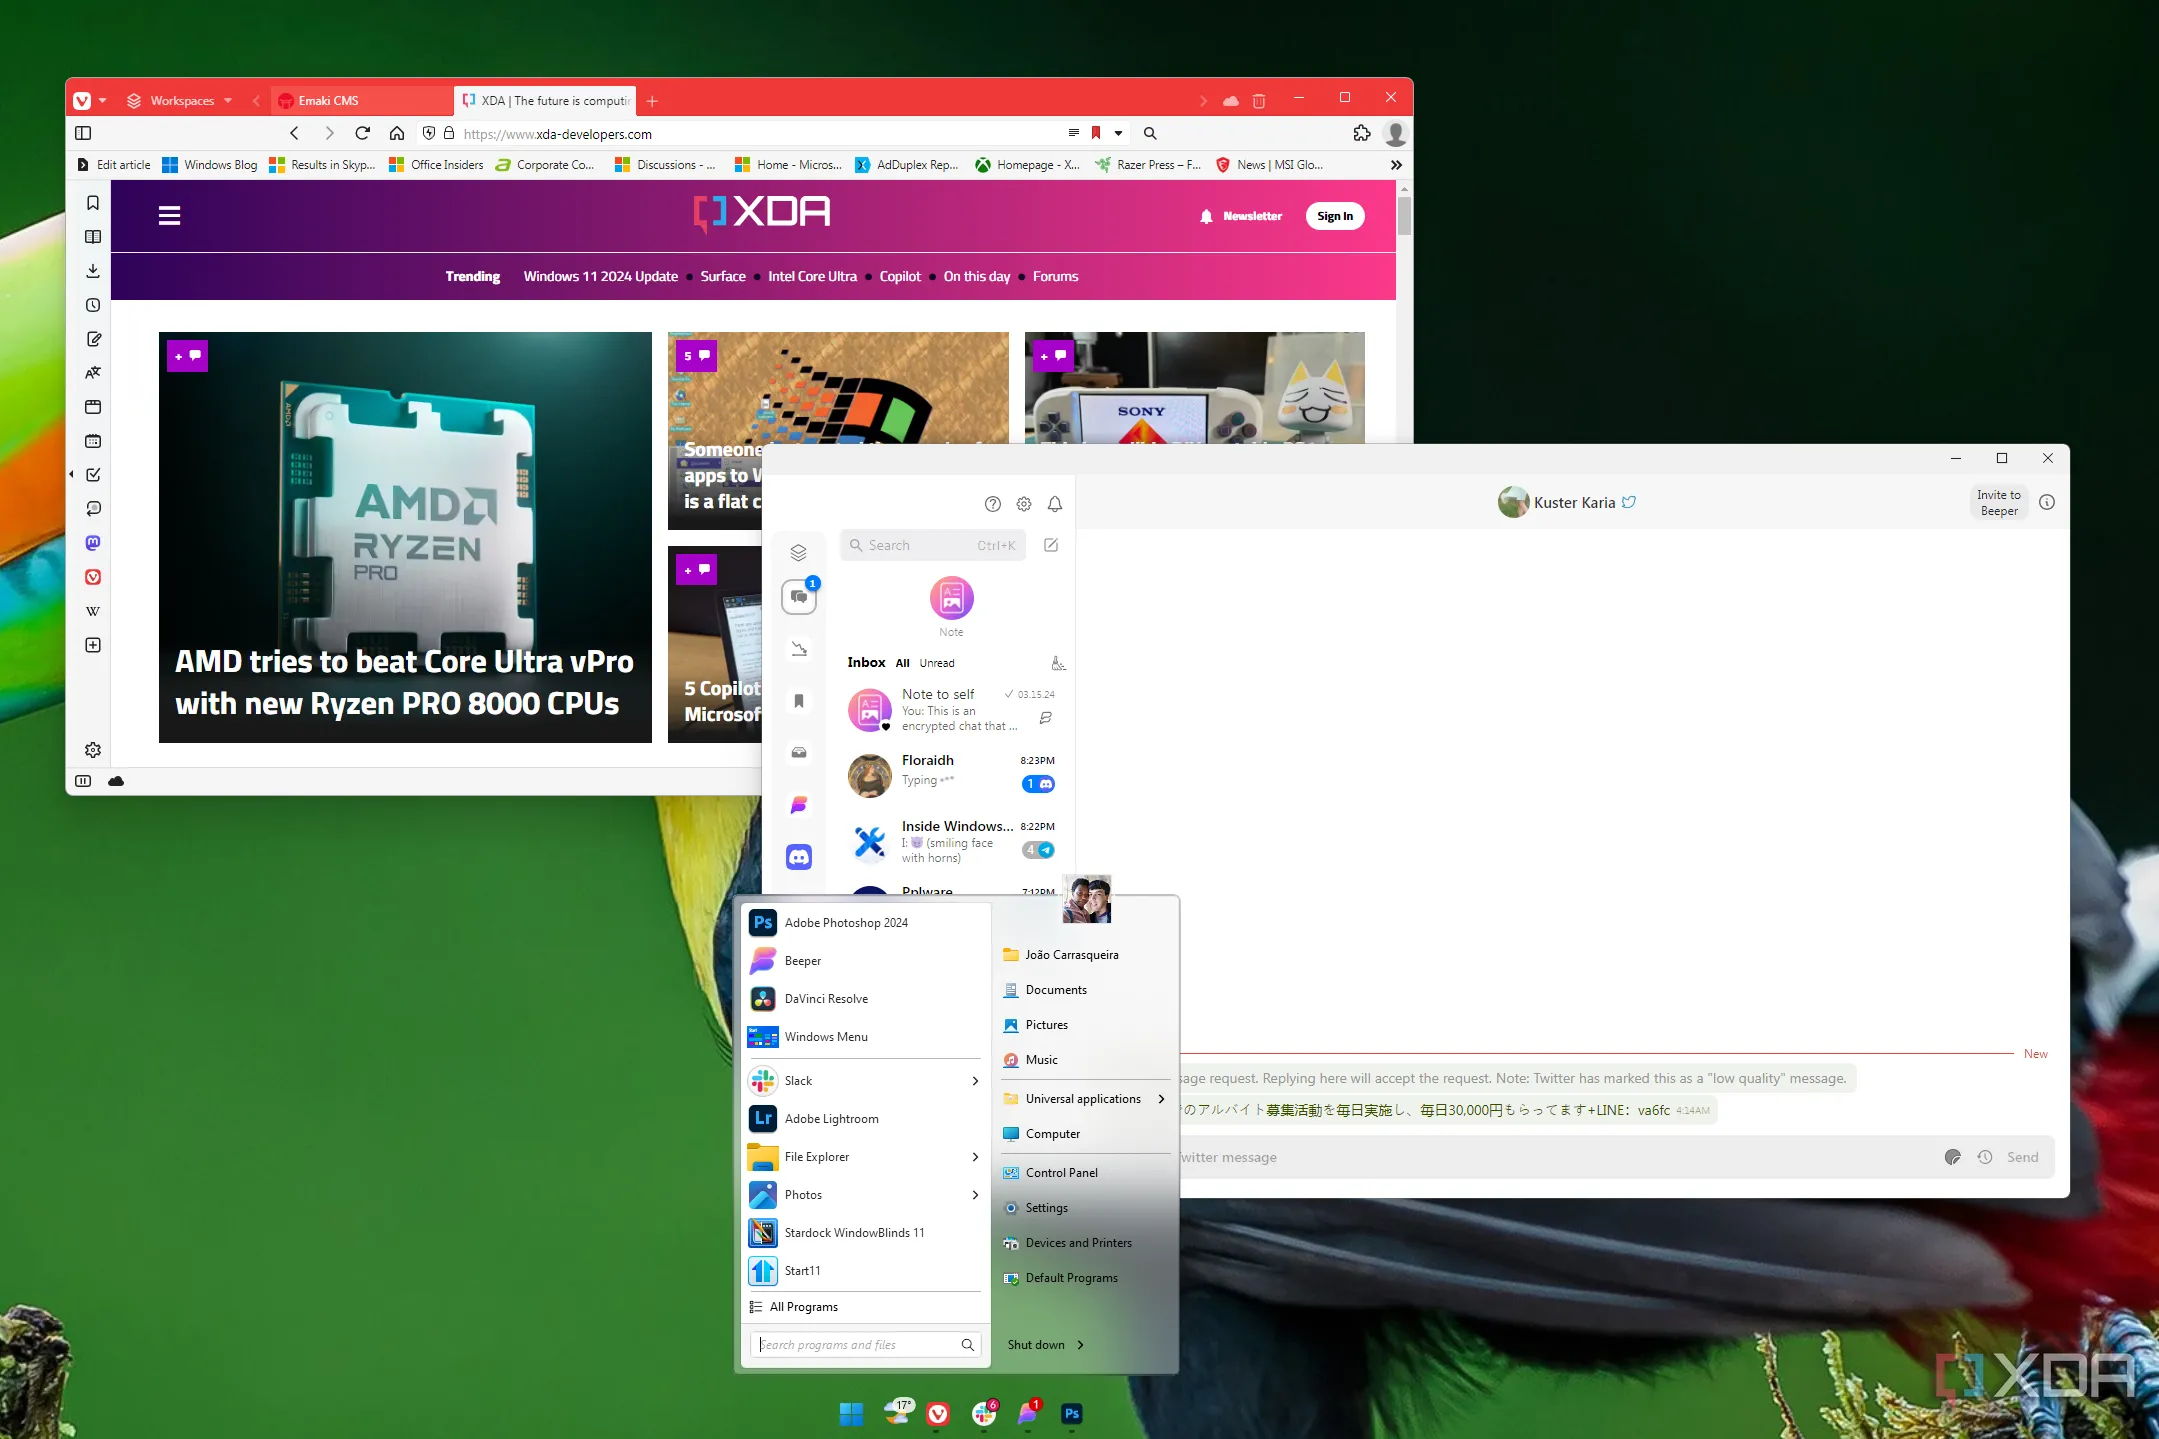Open the Workspaces dropdown in Vivaldi

point(180,101)
